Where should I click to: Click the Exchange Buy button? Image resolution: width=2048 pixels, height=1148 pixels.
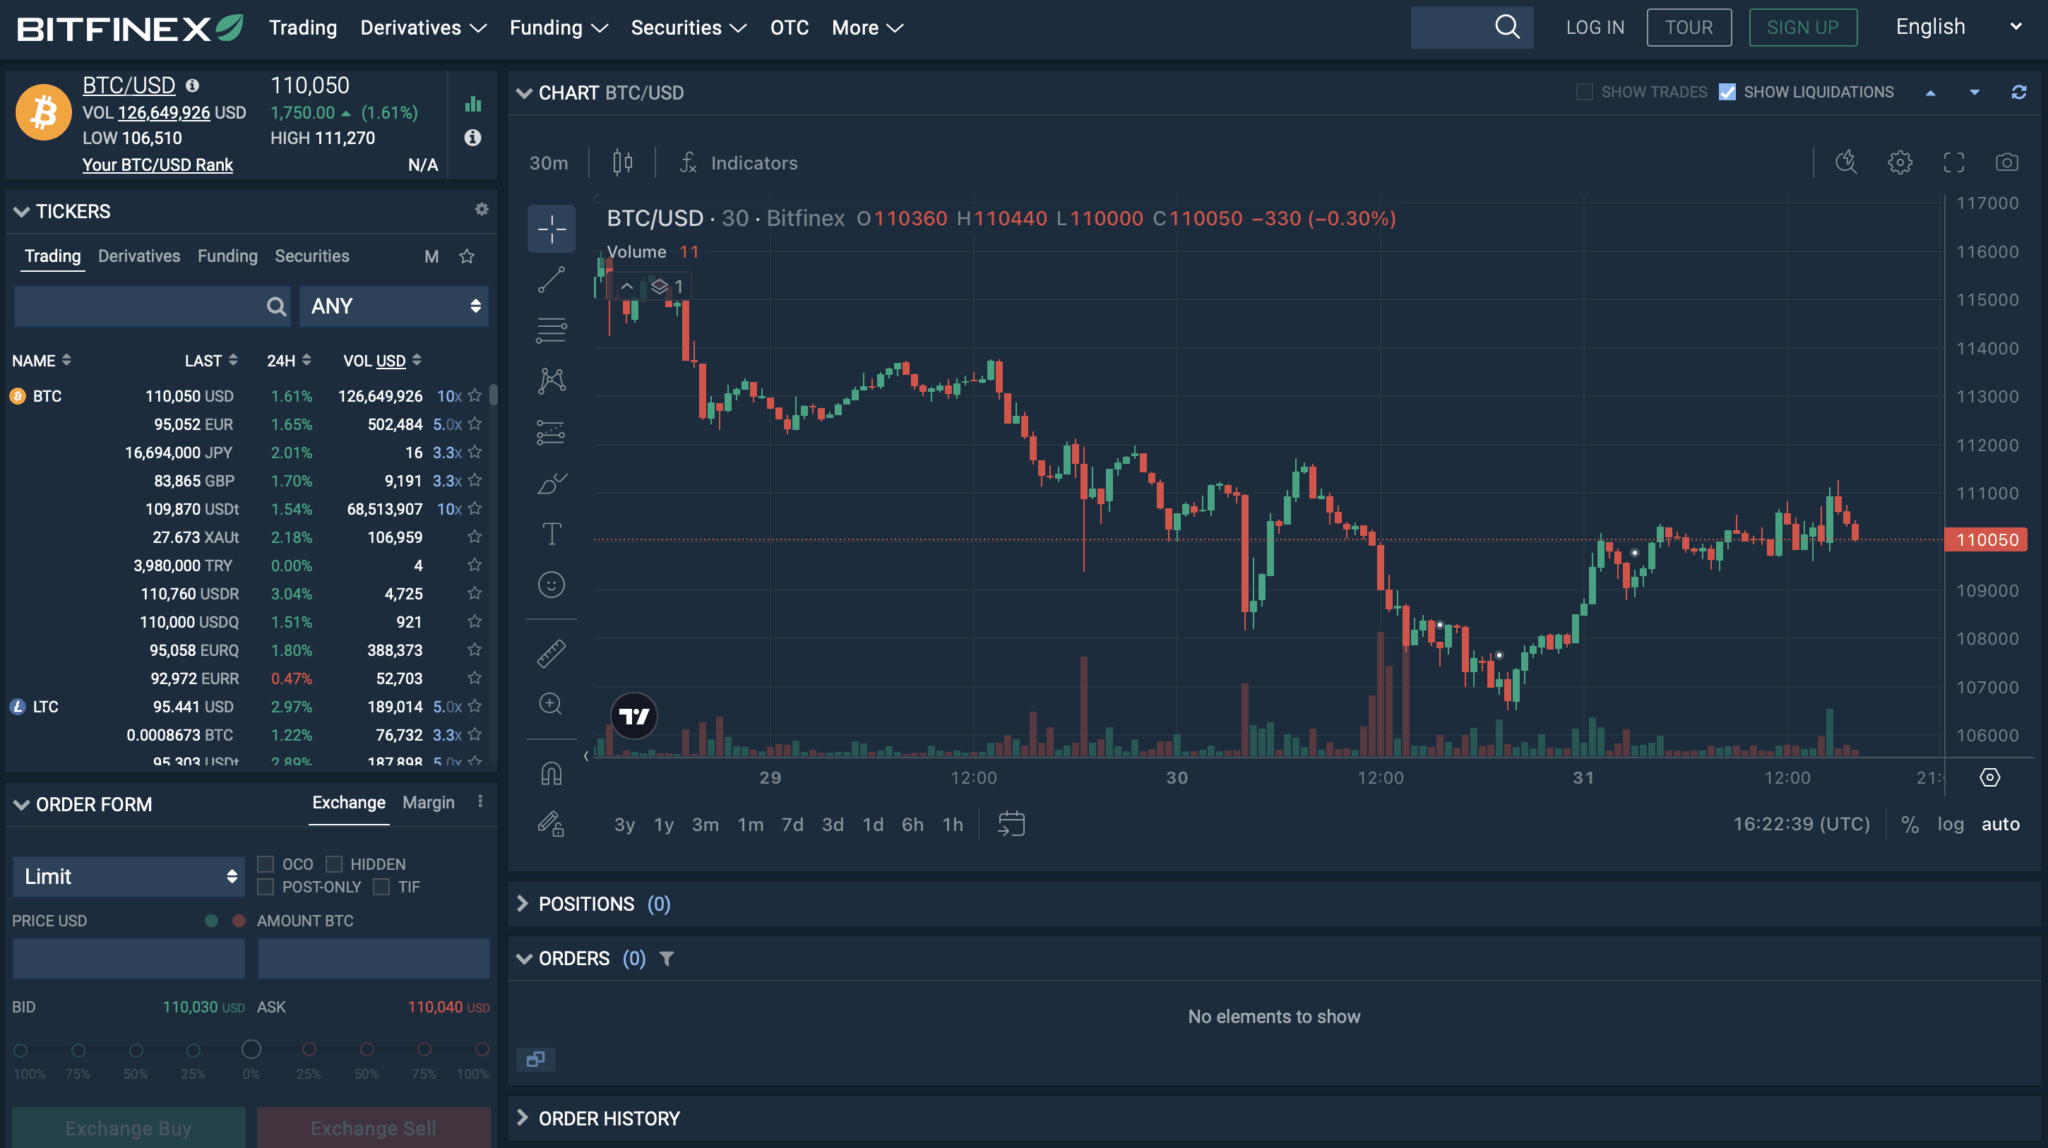click(129, 1128)
